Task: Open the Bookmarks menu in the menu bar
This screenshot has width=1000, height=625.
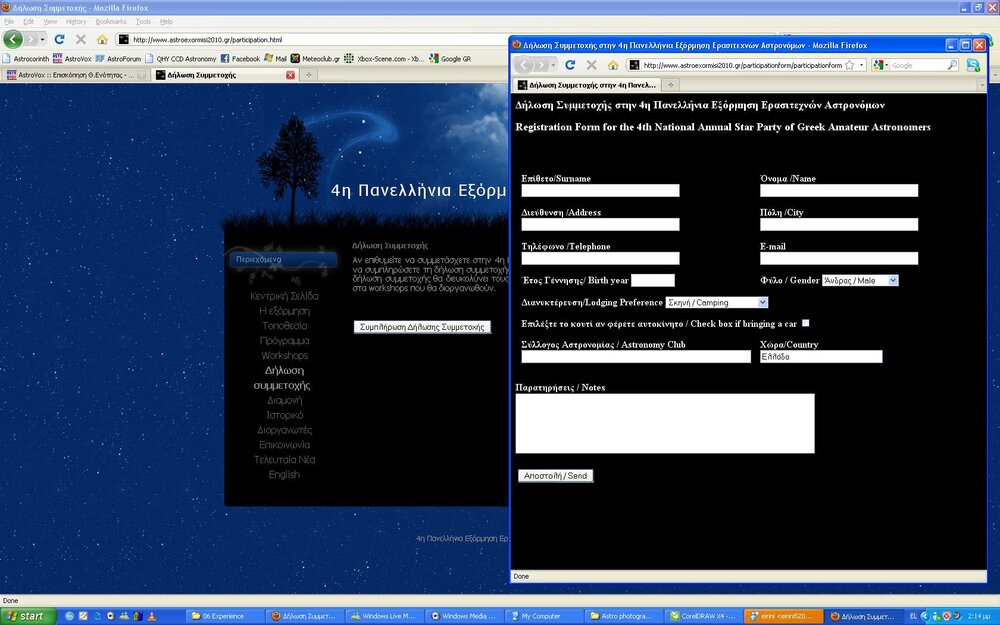Action: [x=110, y=21]
